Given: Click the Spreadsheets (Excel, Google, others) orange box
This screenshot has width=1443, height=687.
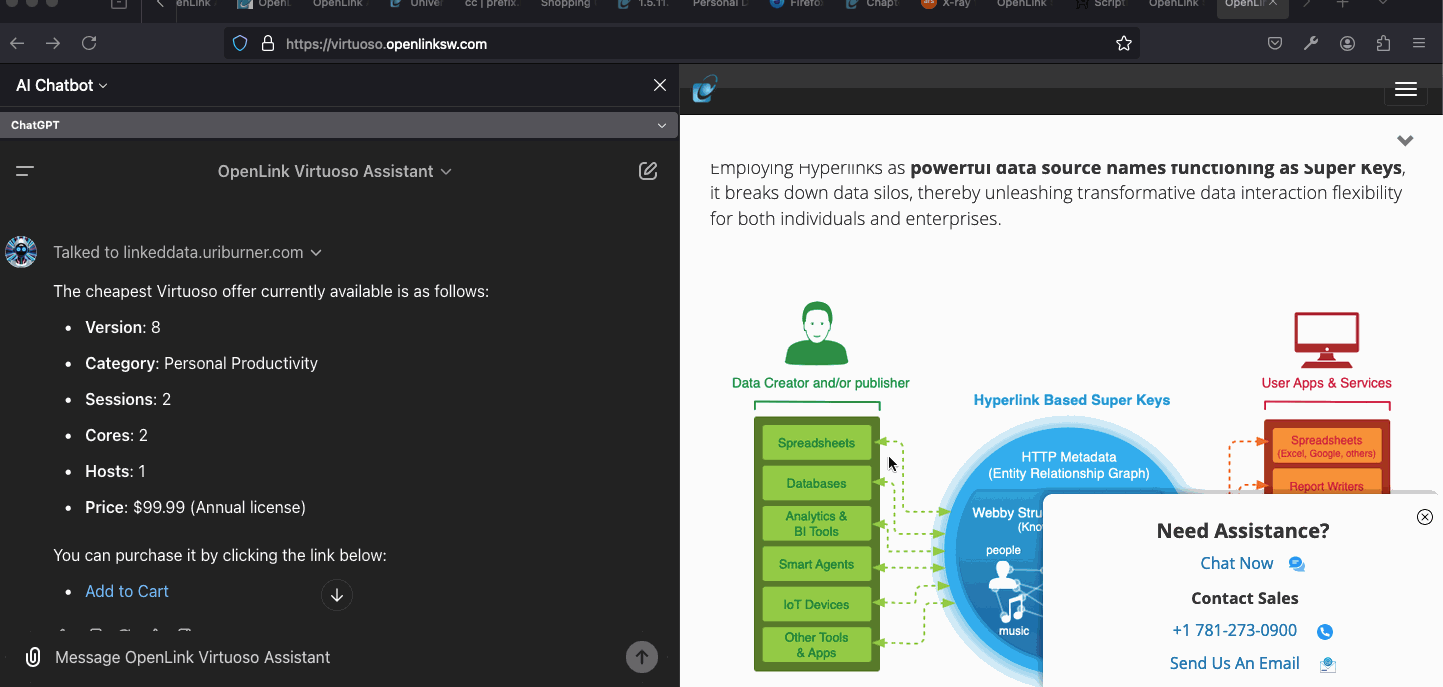Looking at the screenshot, I should (x=1326, y=446).
